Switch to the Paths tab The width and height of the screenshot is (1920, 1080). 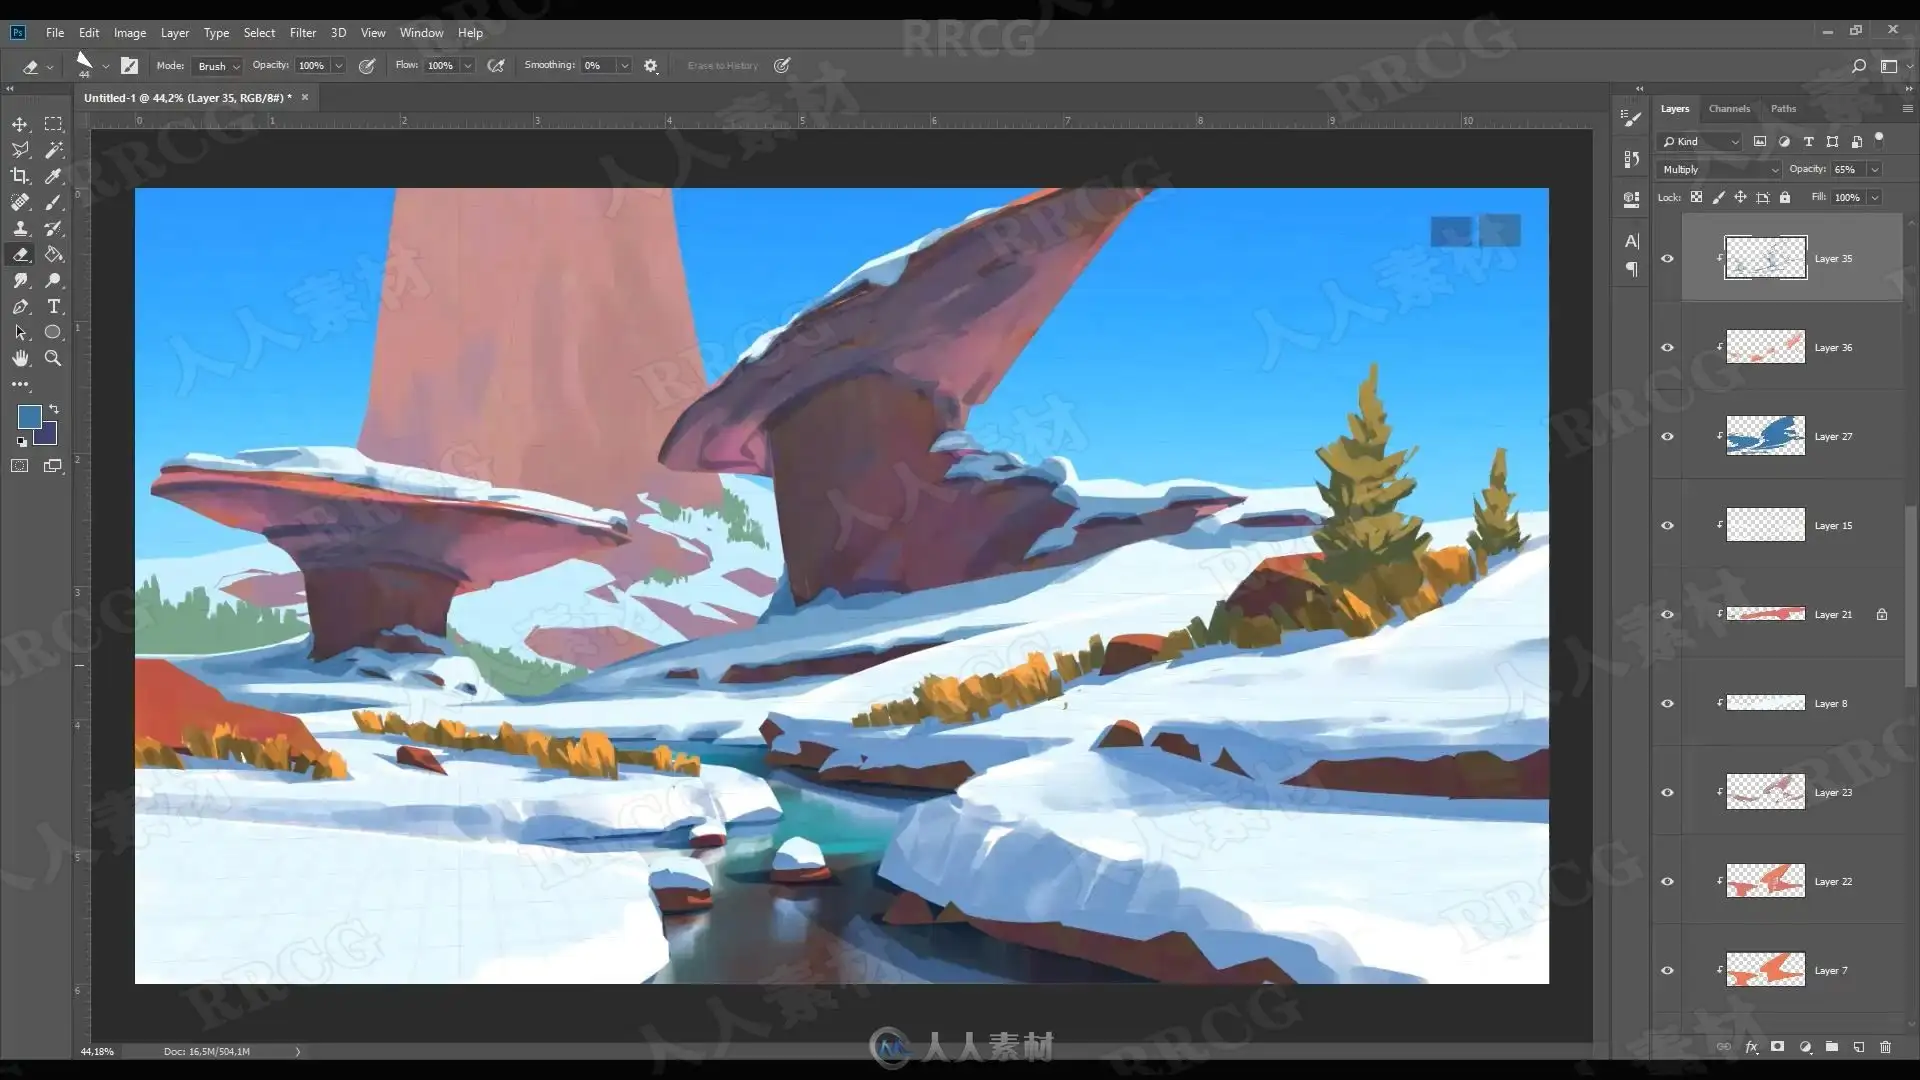[1783, 109]
